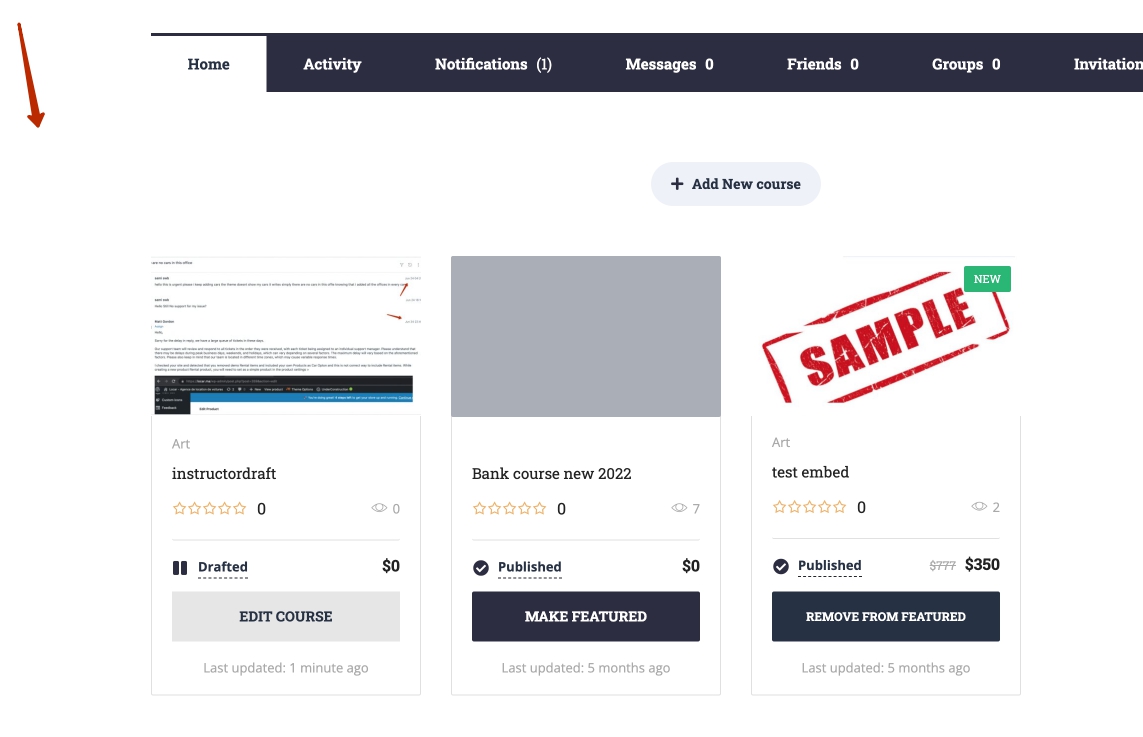This screenshot has height=737, width=1143.
Task: Click the green NEW badge
Action: point(987,279)
